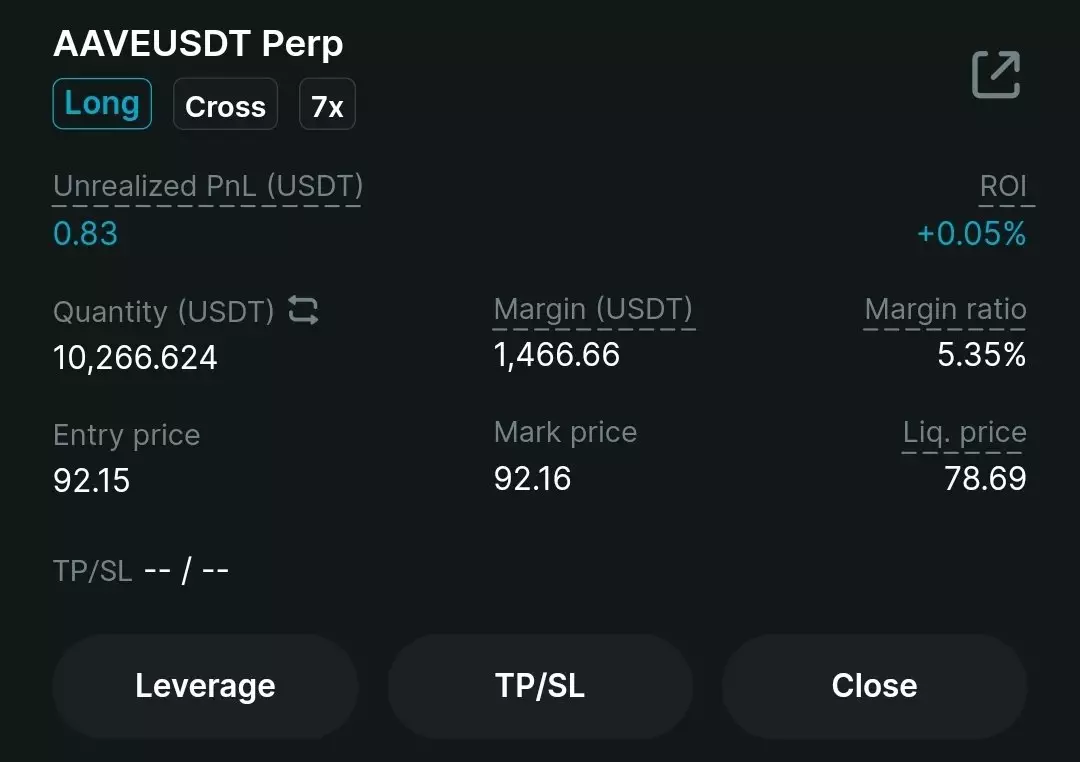
Task: Open AAVEUSDT Perp contract title
Action: point(198,45)
